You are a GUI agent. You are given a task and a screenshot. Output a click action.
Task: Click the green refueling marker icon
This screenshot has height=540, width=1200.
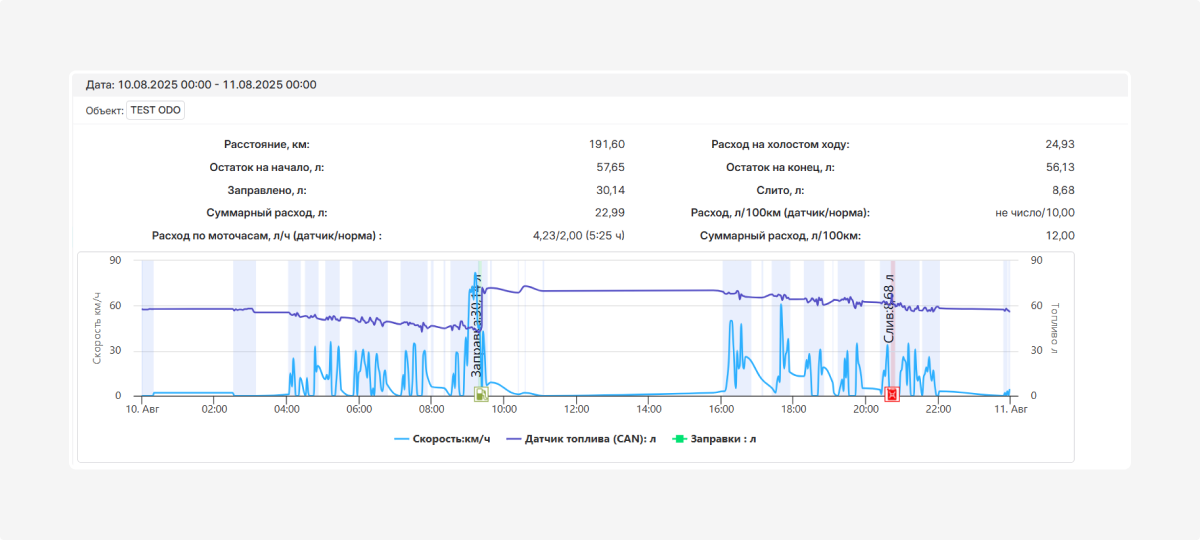click(480, 394)
